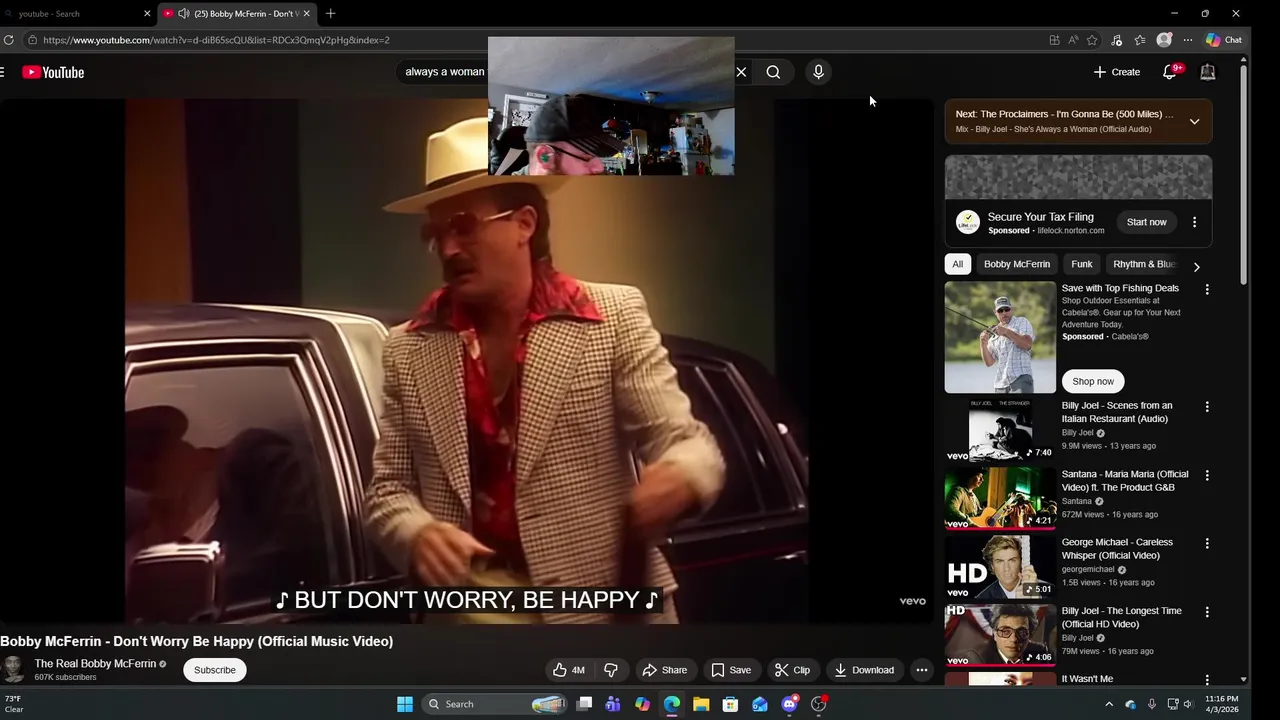The image size is (1280, 720).
Task: Open options for The Longest Time video
Action: 1207,612
